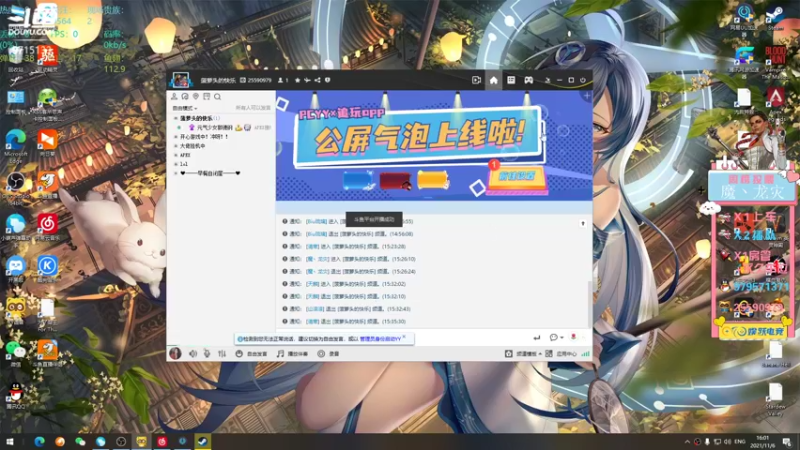Toggle the speaker volume icon
Viewport: 800px width, 450px height.
tap(193, 354)
